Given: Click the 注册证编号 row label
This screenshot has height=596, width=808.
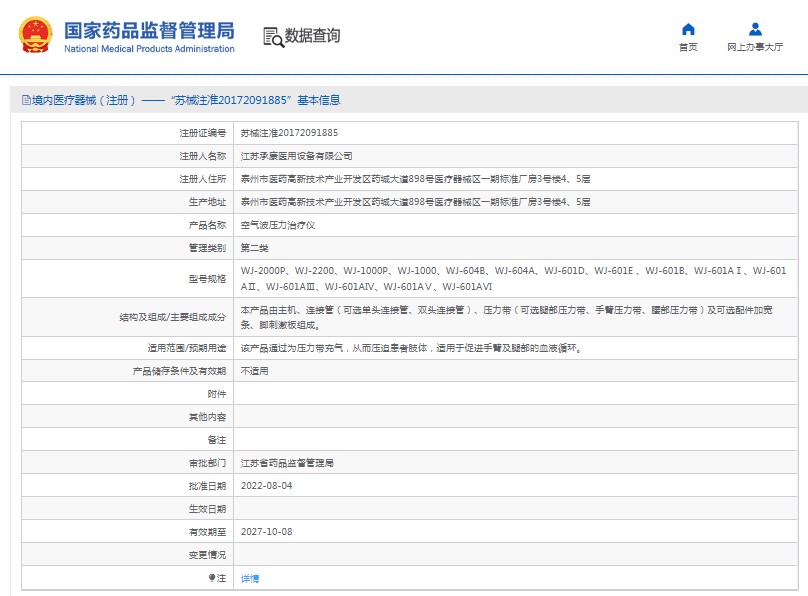Looking at the screenshot, I should point(203,133).
